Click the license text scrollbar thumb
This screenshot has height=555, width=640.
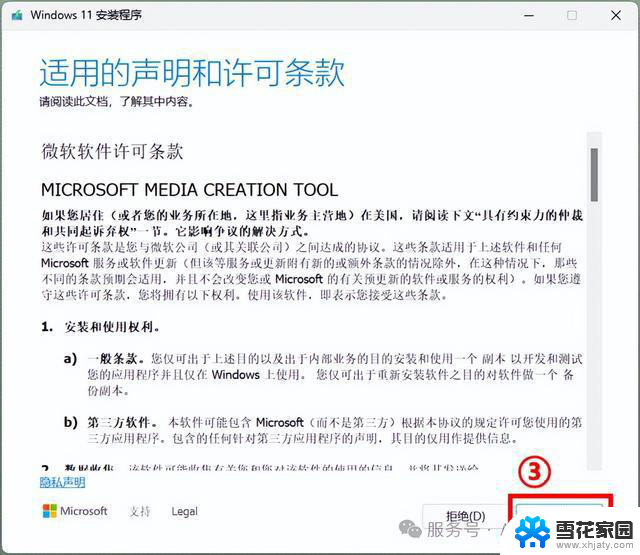pos(594,175)
